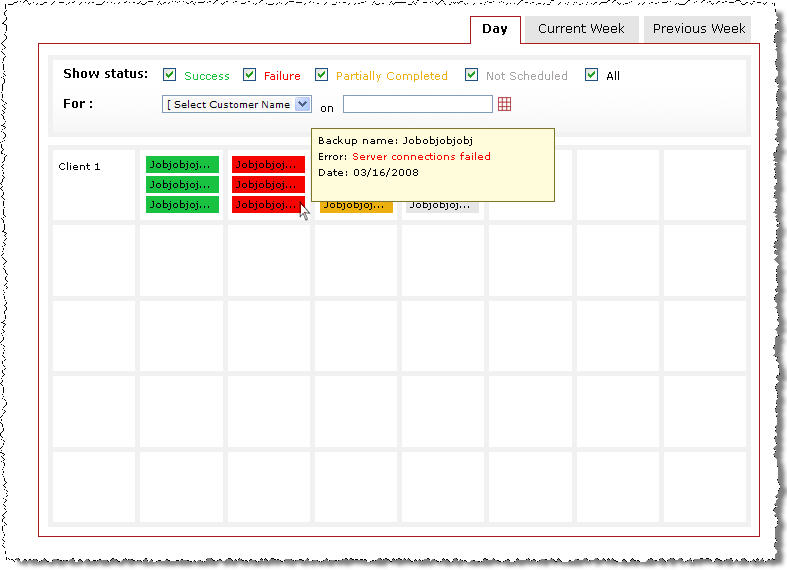Open the calendar date picker icon

[x=504, y=104]
